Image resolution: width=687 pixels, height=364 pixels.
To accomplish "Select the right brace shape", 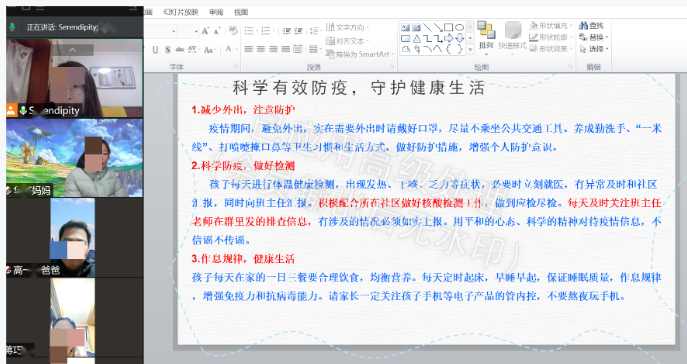I will (459, 49).
